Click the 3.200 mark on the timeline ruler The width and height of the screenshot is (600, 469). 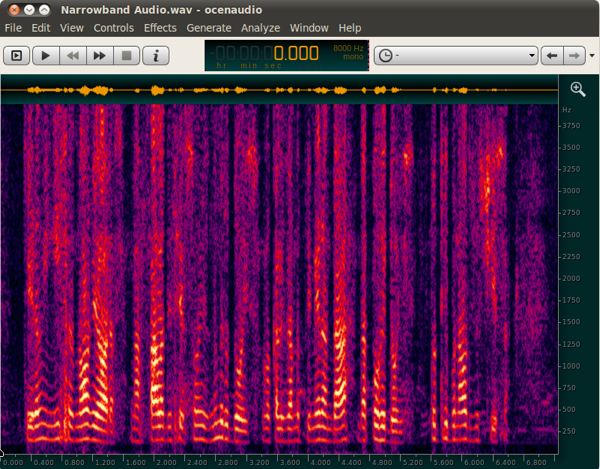click(x=259, y=462)
